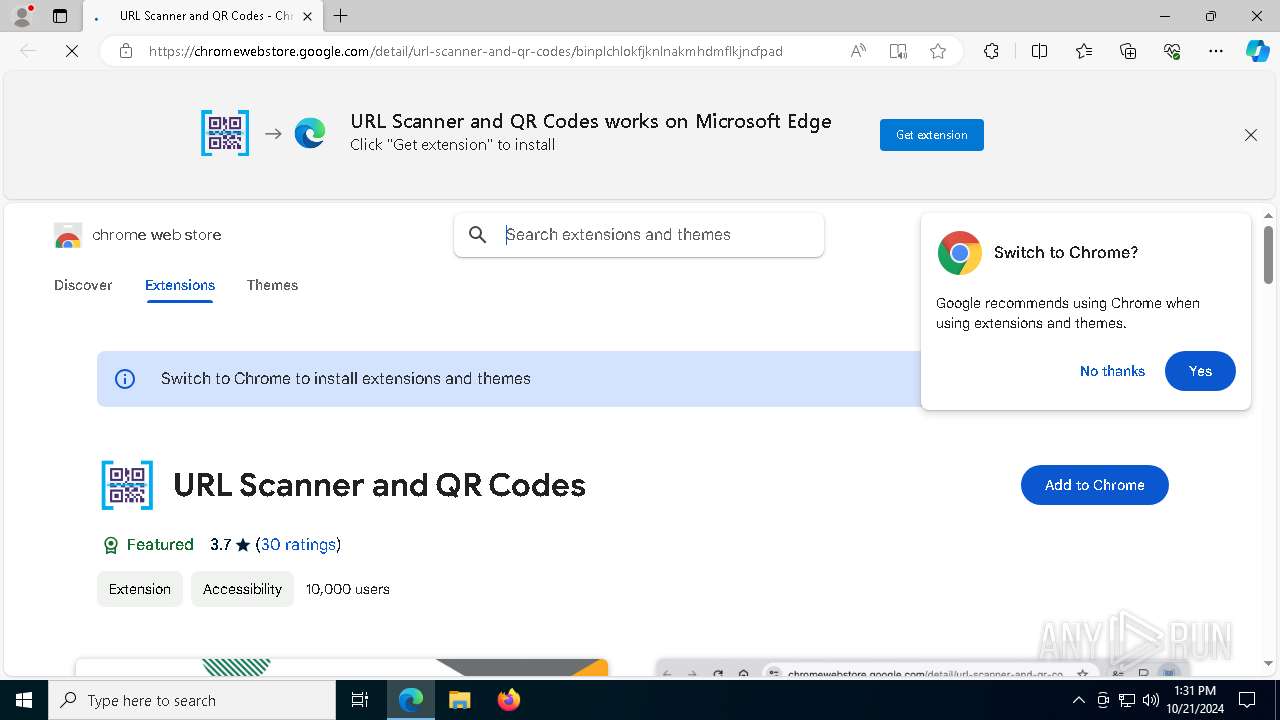Open the notification center icon

pyautogui.click(x=1247, y=700)
